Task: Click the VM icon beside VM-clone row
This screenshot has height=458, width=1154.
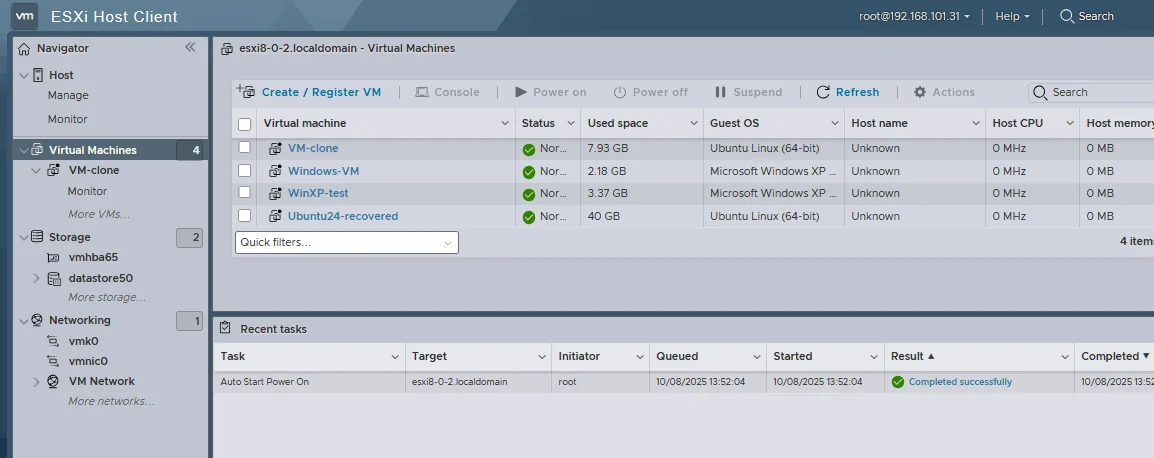Action: pyautogui.click(x=275, y=148)
